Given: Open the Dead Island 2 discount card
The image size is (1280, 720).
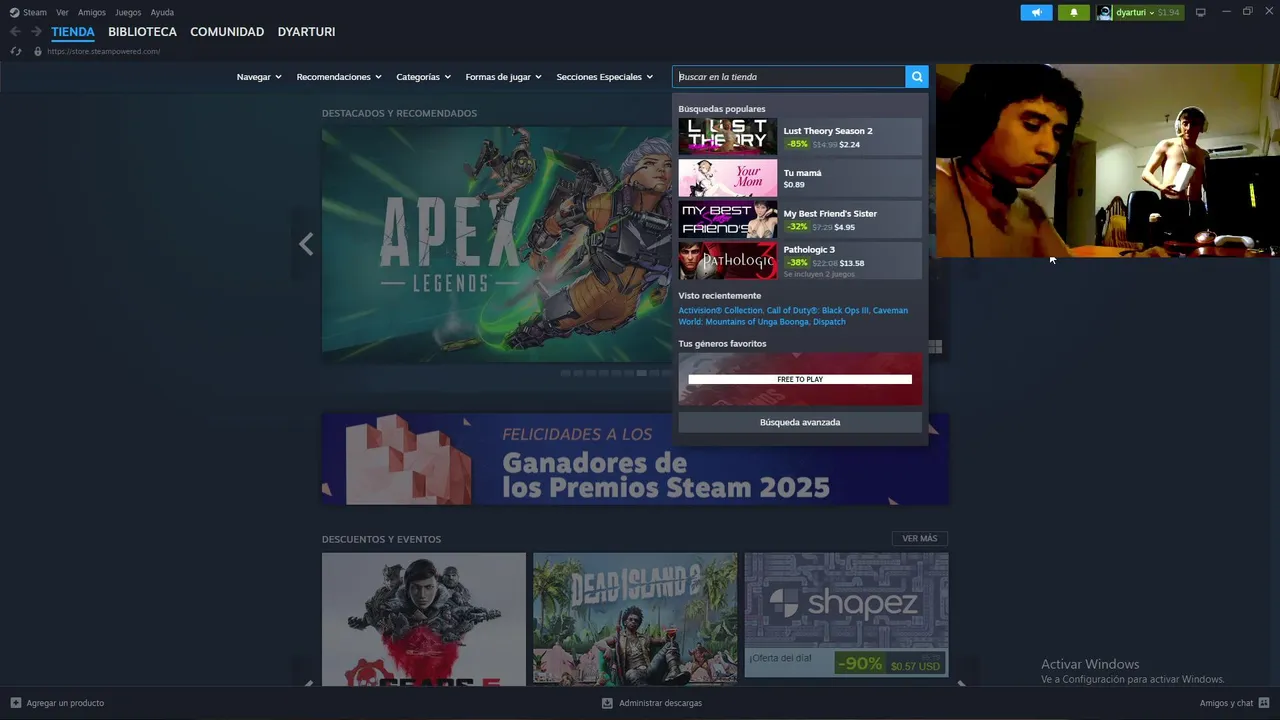Looking at the screenshot, I should tap(635, 618).
